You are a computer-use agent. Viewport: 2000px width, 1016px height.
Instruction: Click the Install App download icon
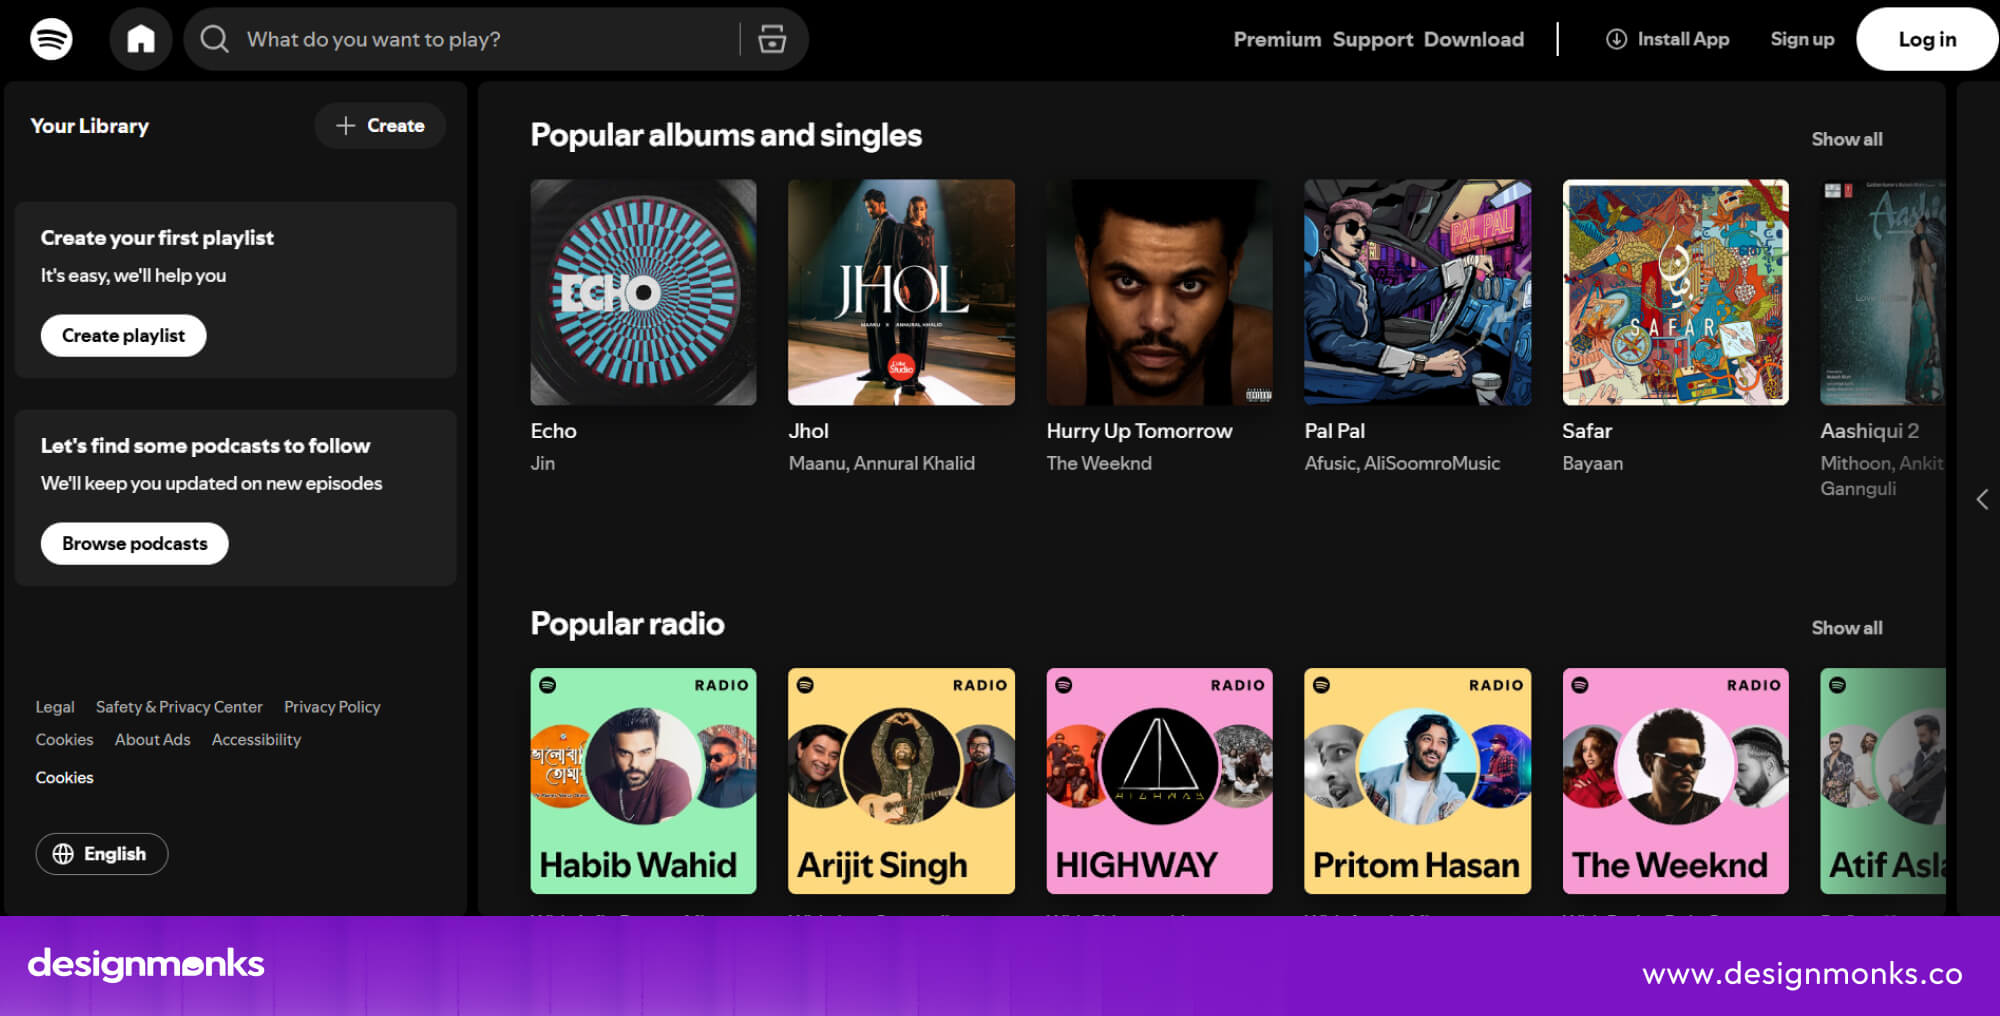tap(1616, 39)
